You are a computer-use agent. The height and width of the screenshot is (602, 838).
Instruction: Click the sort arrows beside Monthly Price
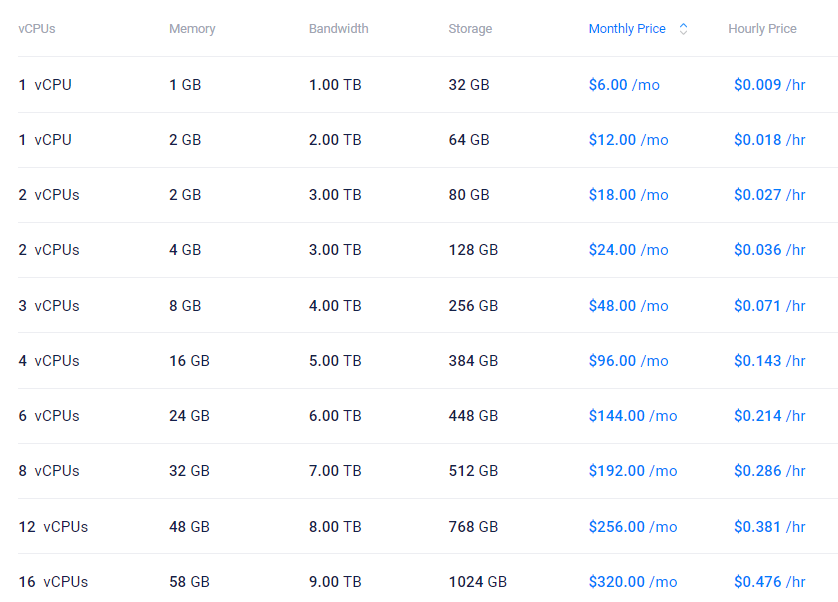(x=684, y=29)
